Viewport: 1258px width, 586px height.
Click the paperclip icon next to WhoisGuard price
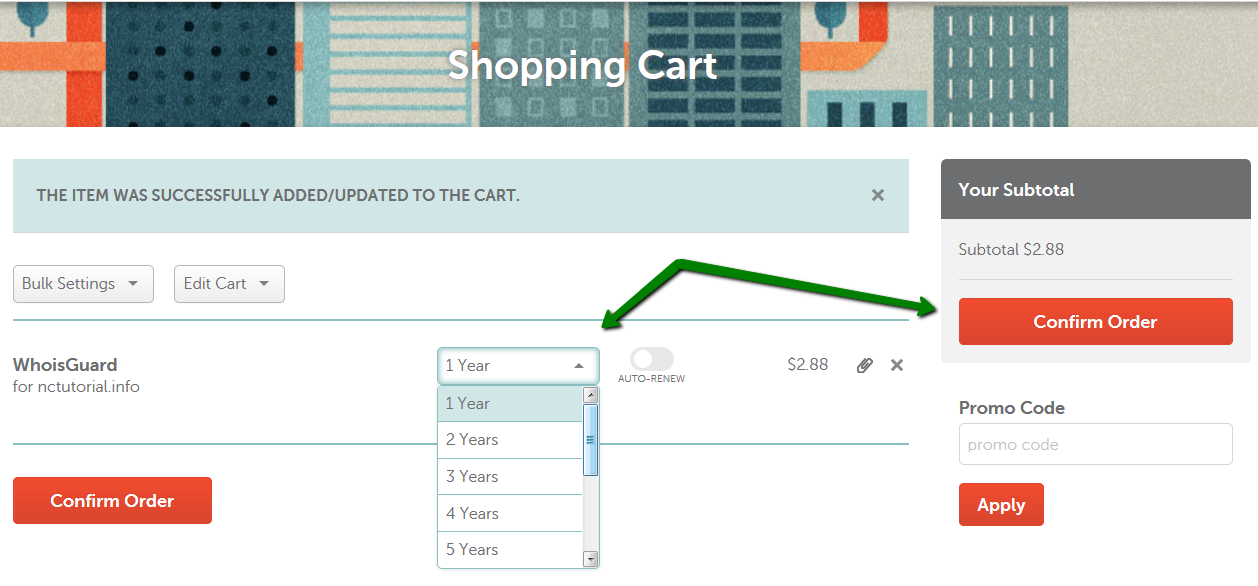(865, 365)
